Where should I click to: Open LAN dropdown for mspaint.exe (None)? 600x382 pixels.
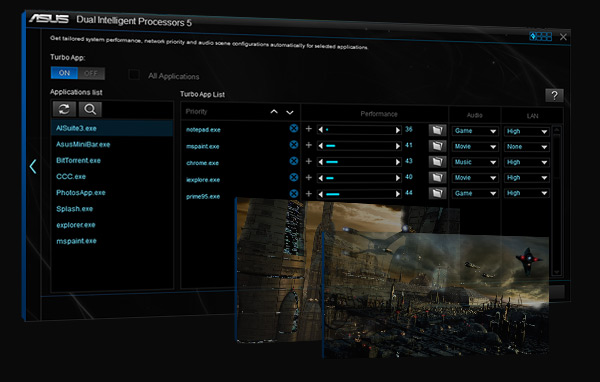(x=527, y=147)
